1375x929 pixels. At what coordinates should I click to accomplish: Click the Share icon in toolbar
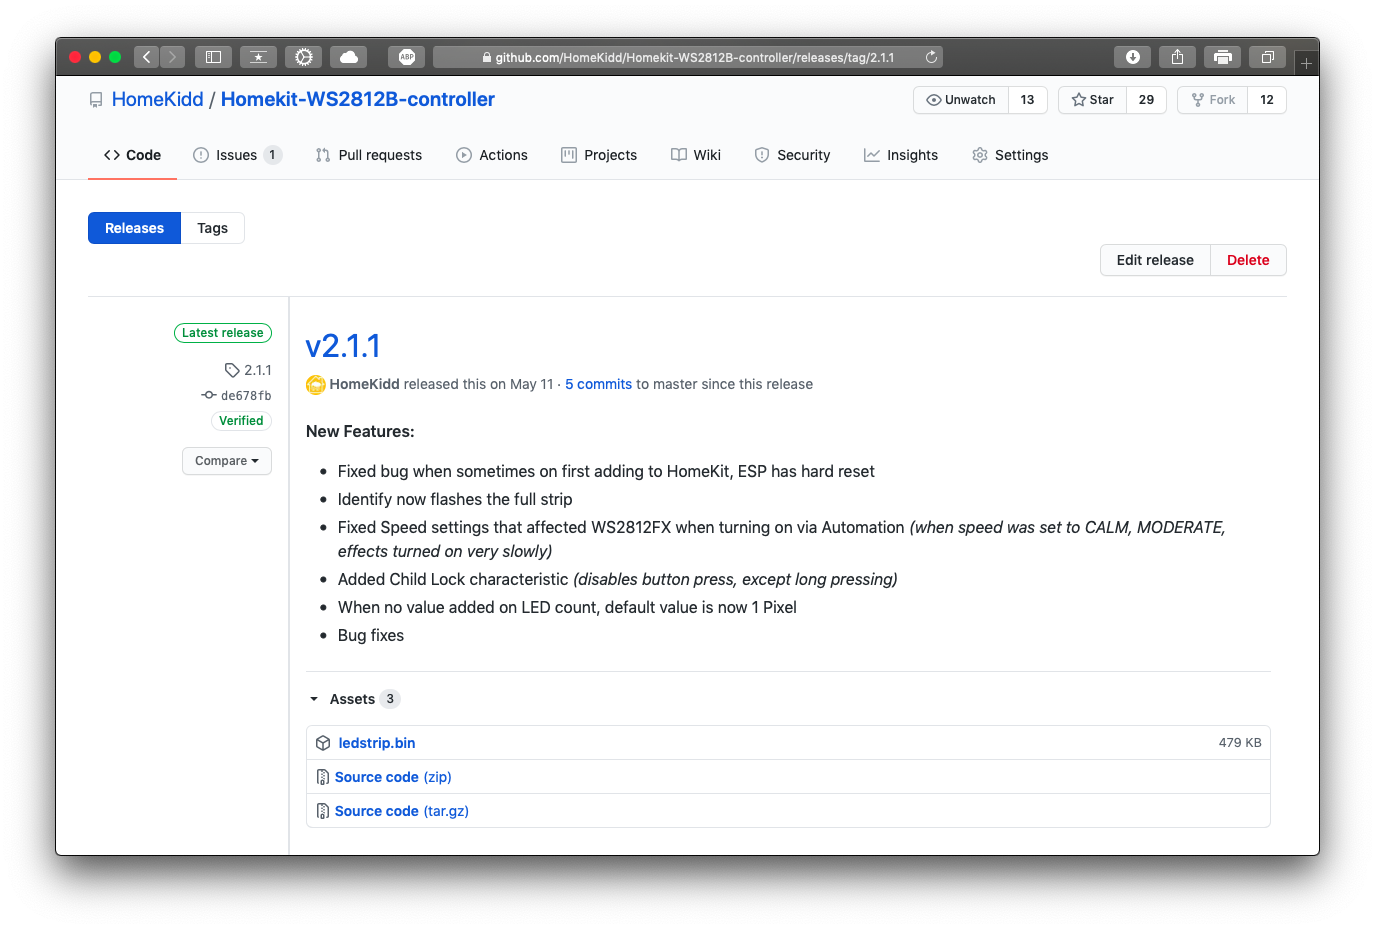pyautogui.click(x=1177, y=57)
